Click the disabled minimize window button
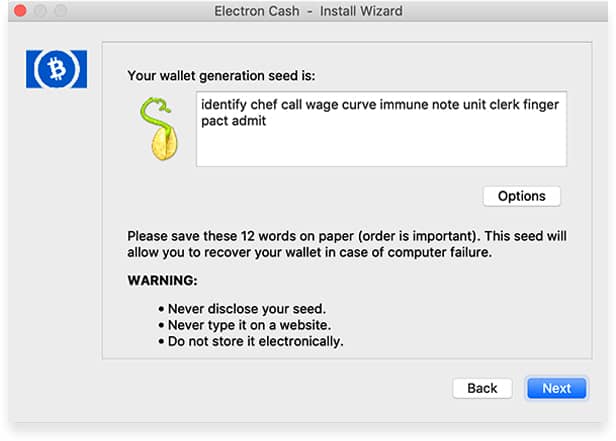The height and width of the screenshot is (441, 616). (40, 11)
